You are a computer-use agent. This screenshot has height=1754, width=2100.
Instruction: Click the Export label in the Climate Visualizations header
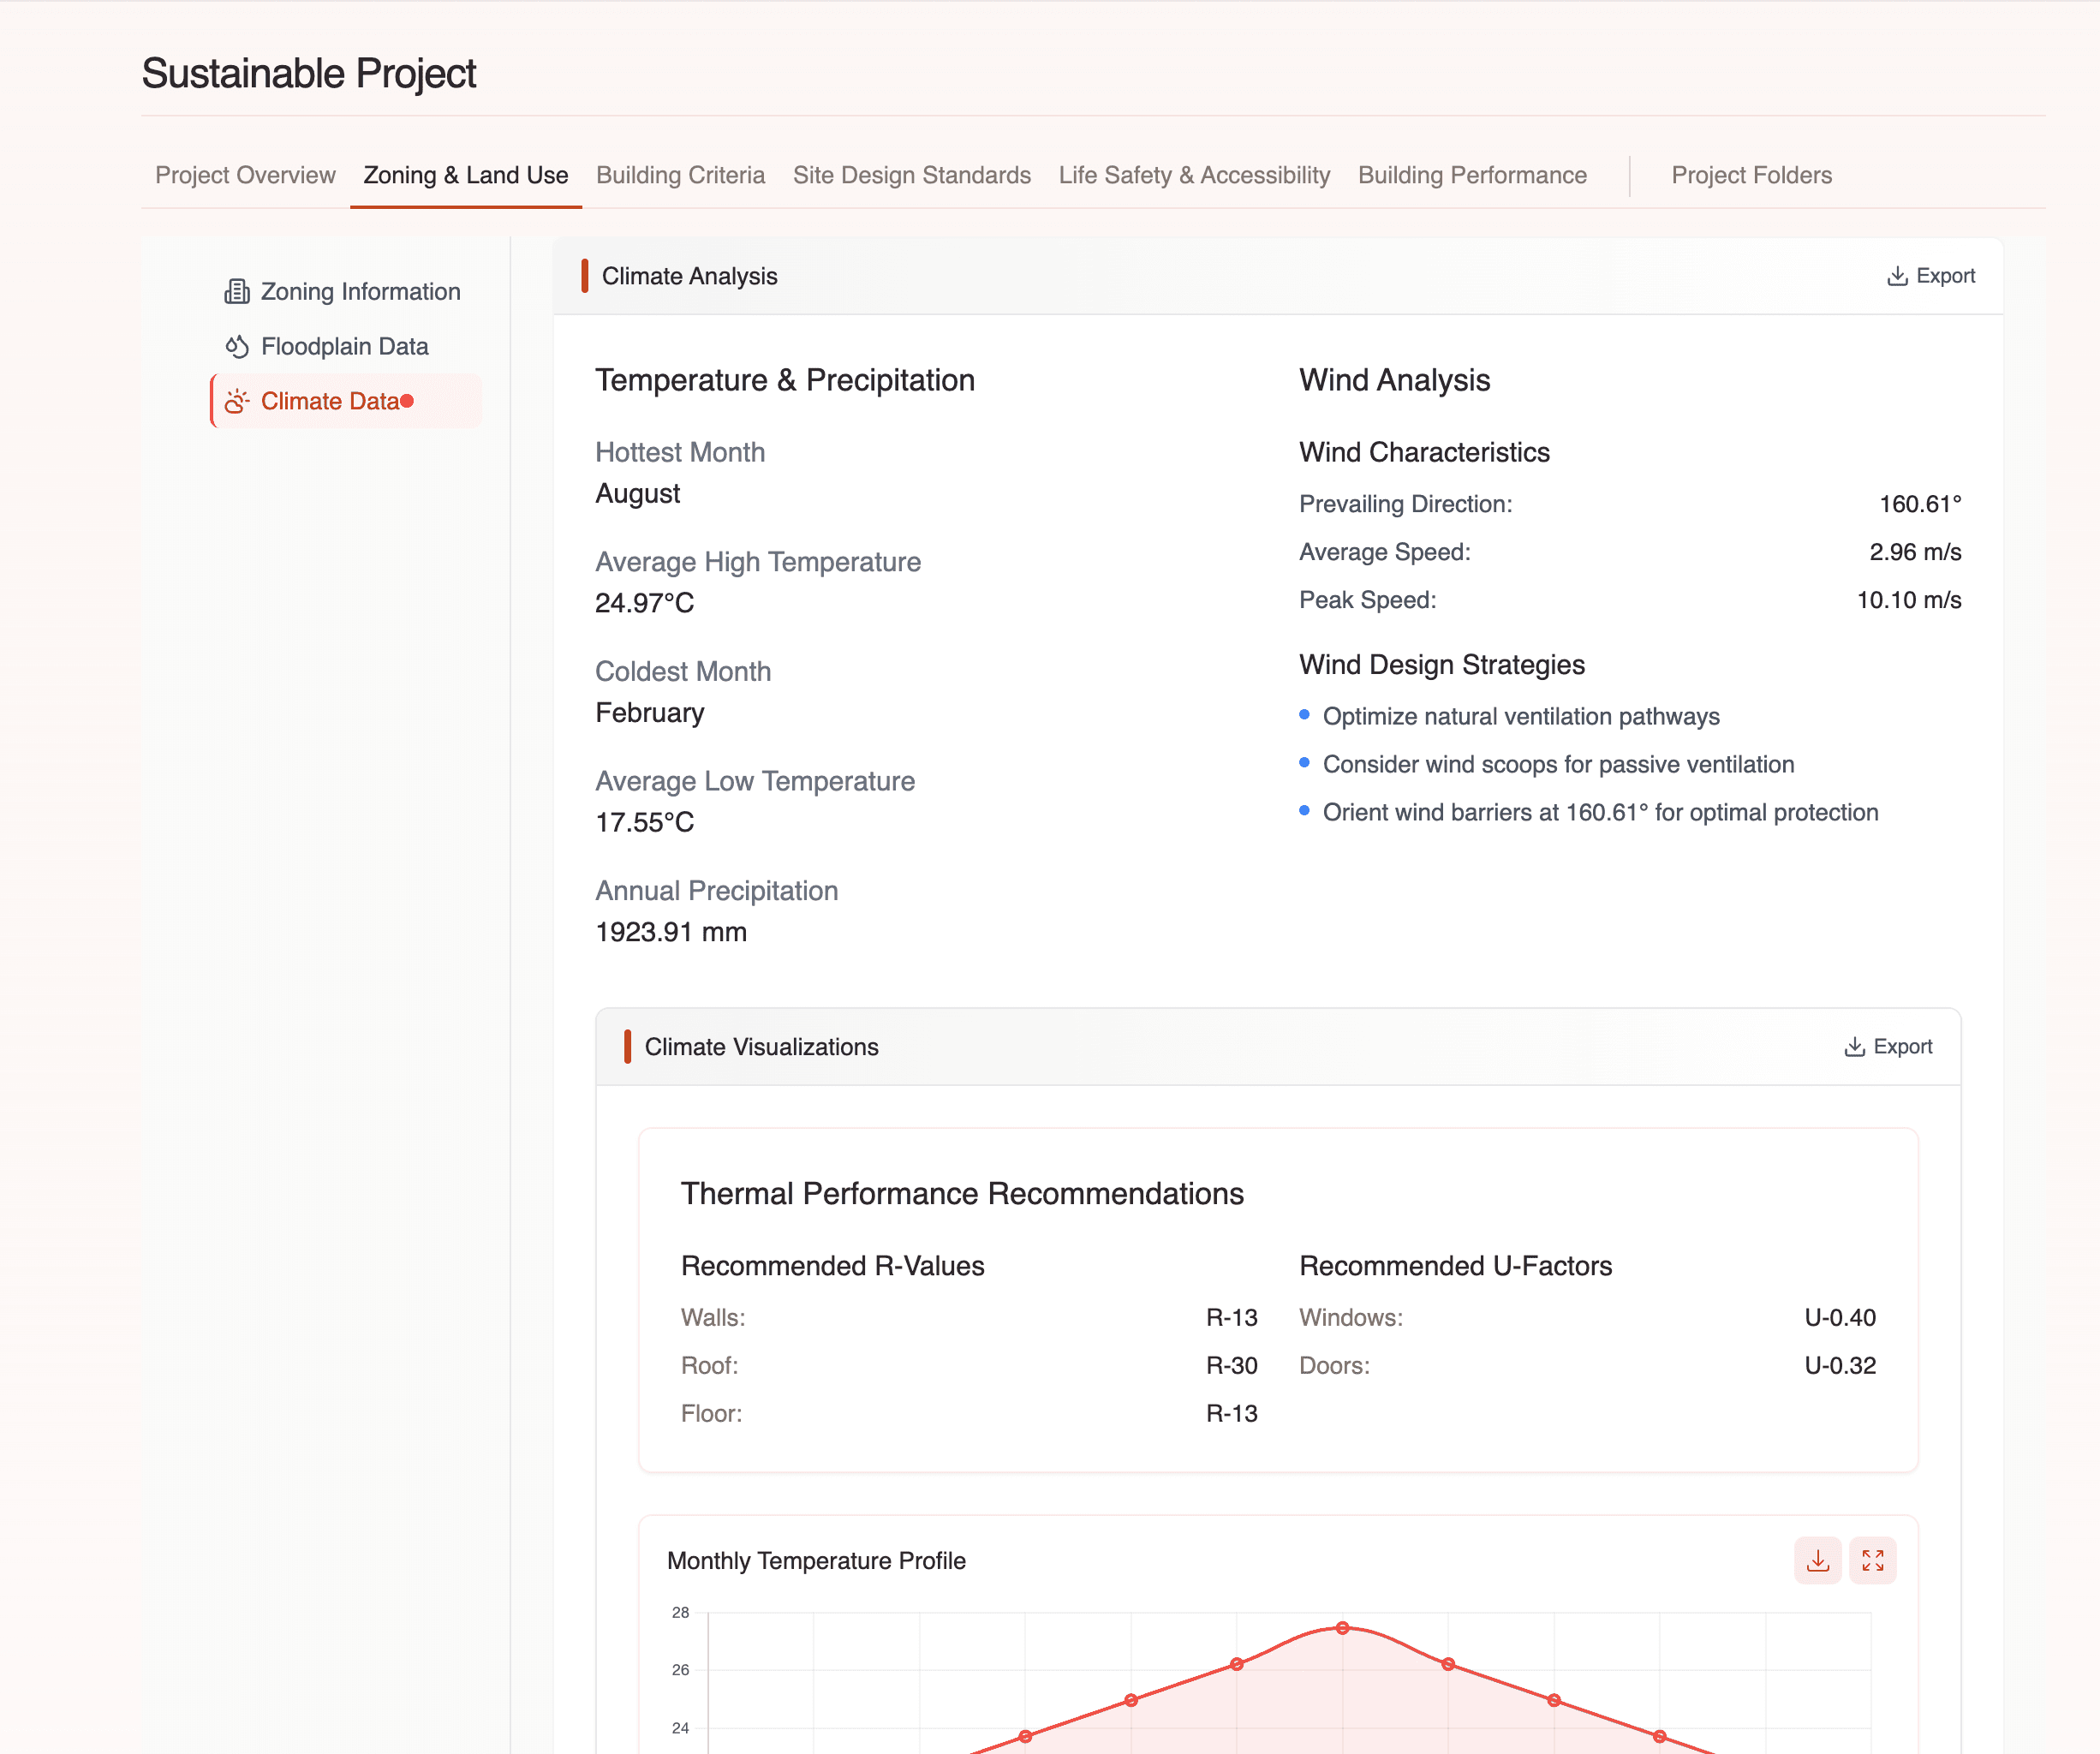pos(1902,1047)
